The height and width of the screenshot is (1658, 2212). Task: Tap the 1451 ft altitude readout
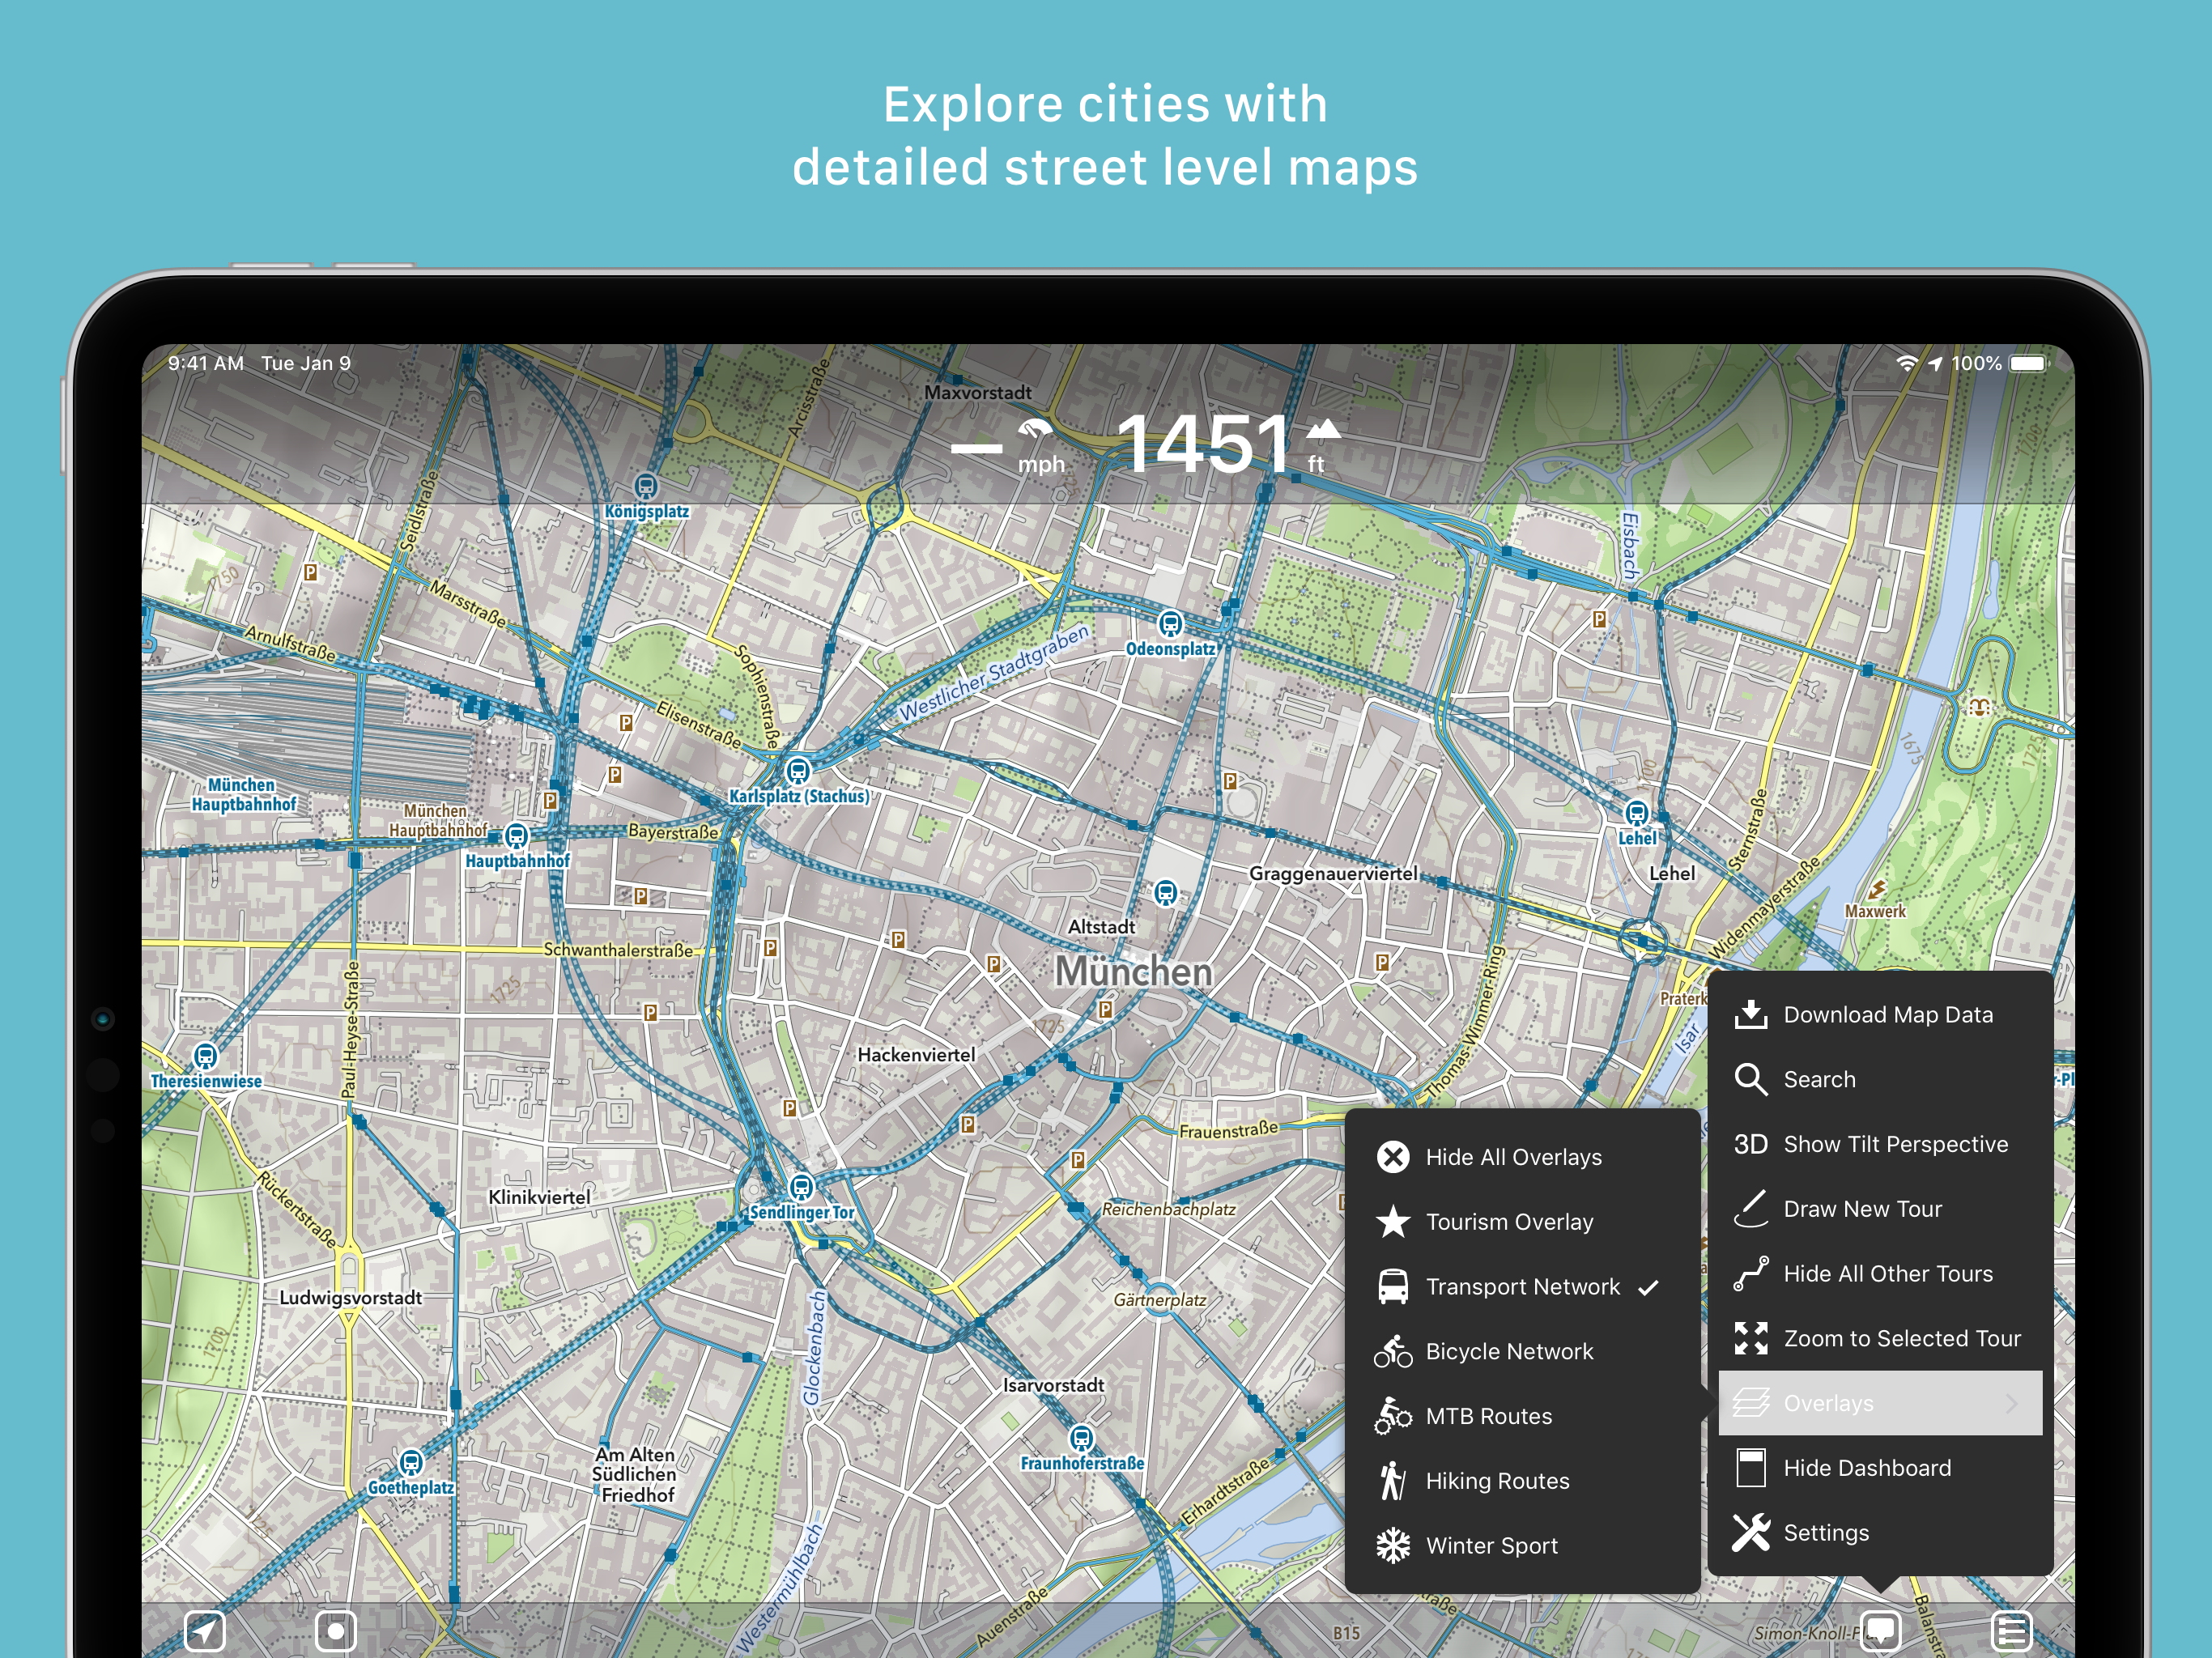click(1205, 444)
